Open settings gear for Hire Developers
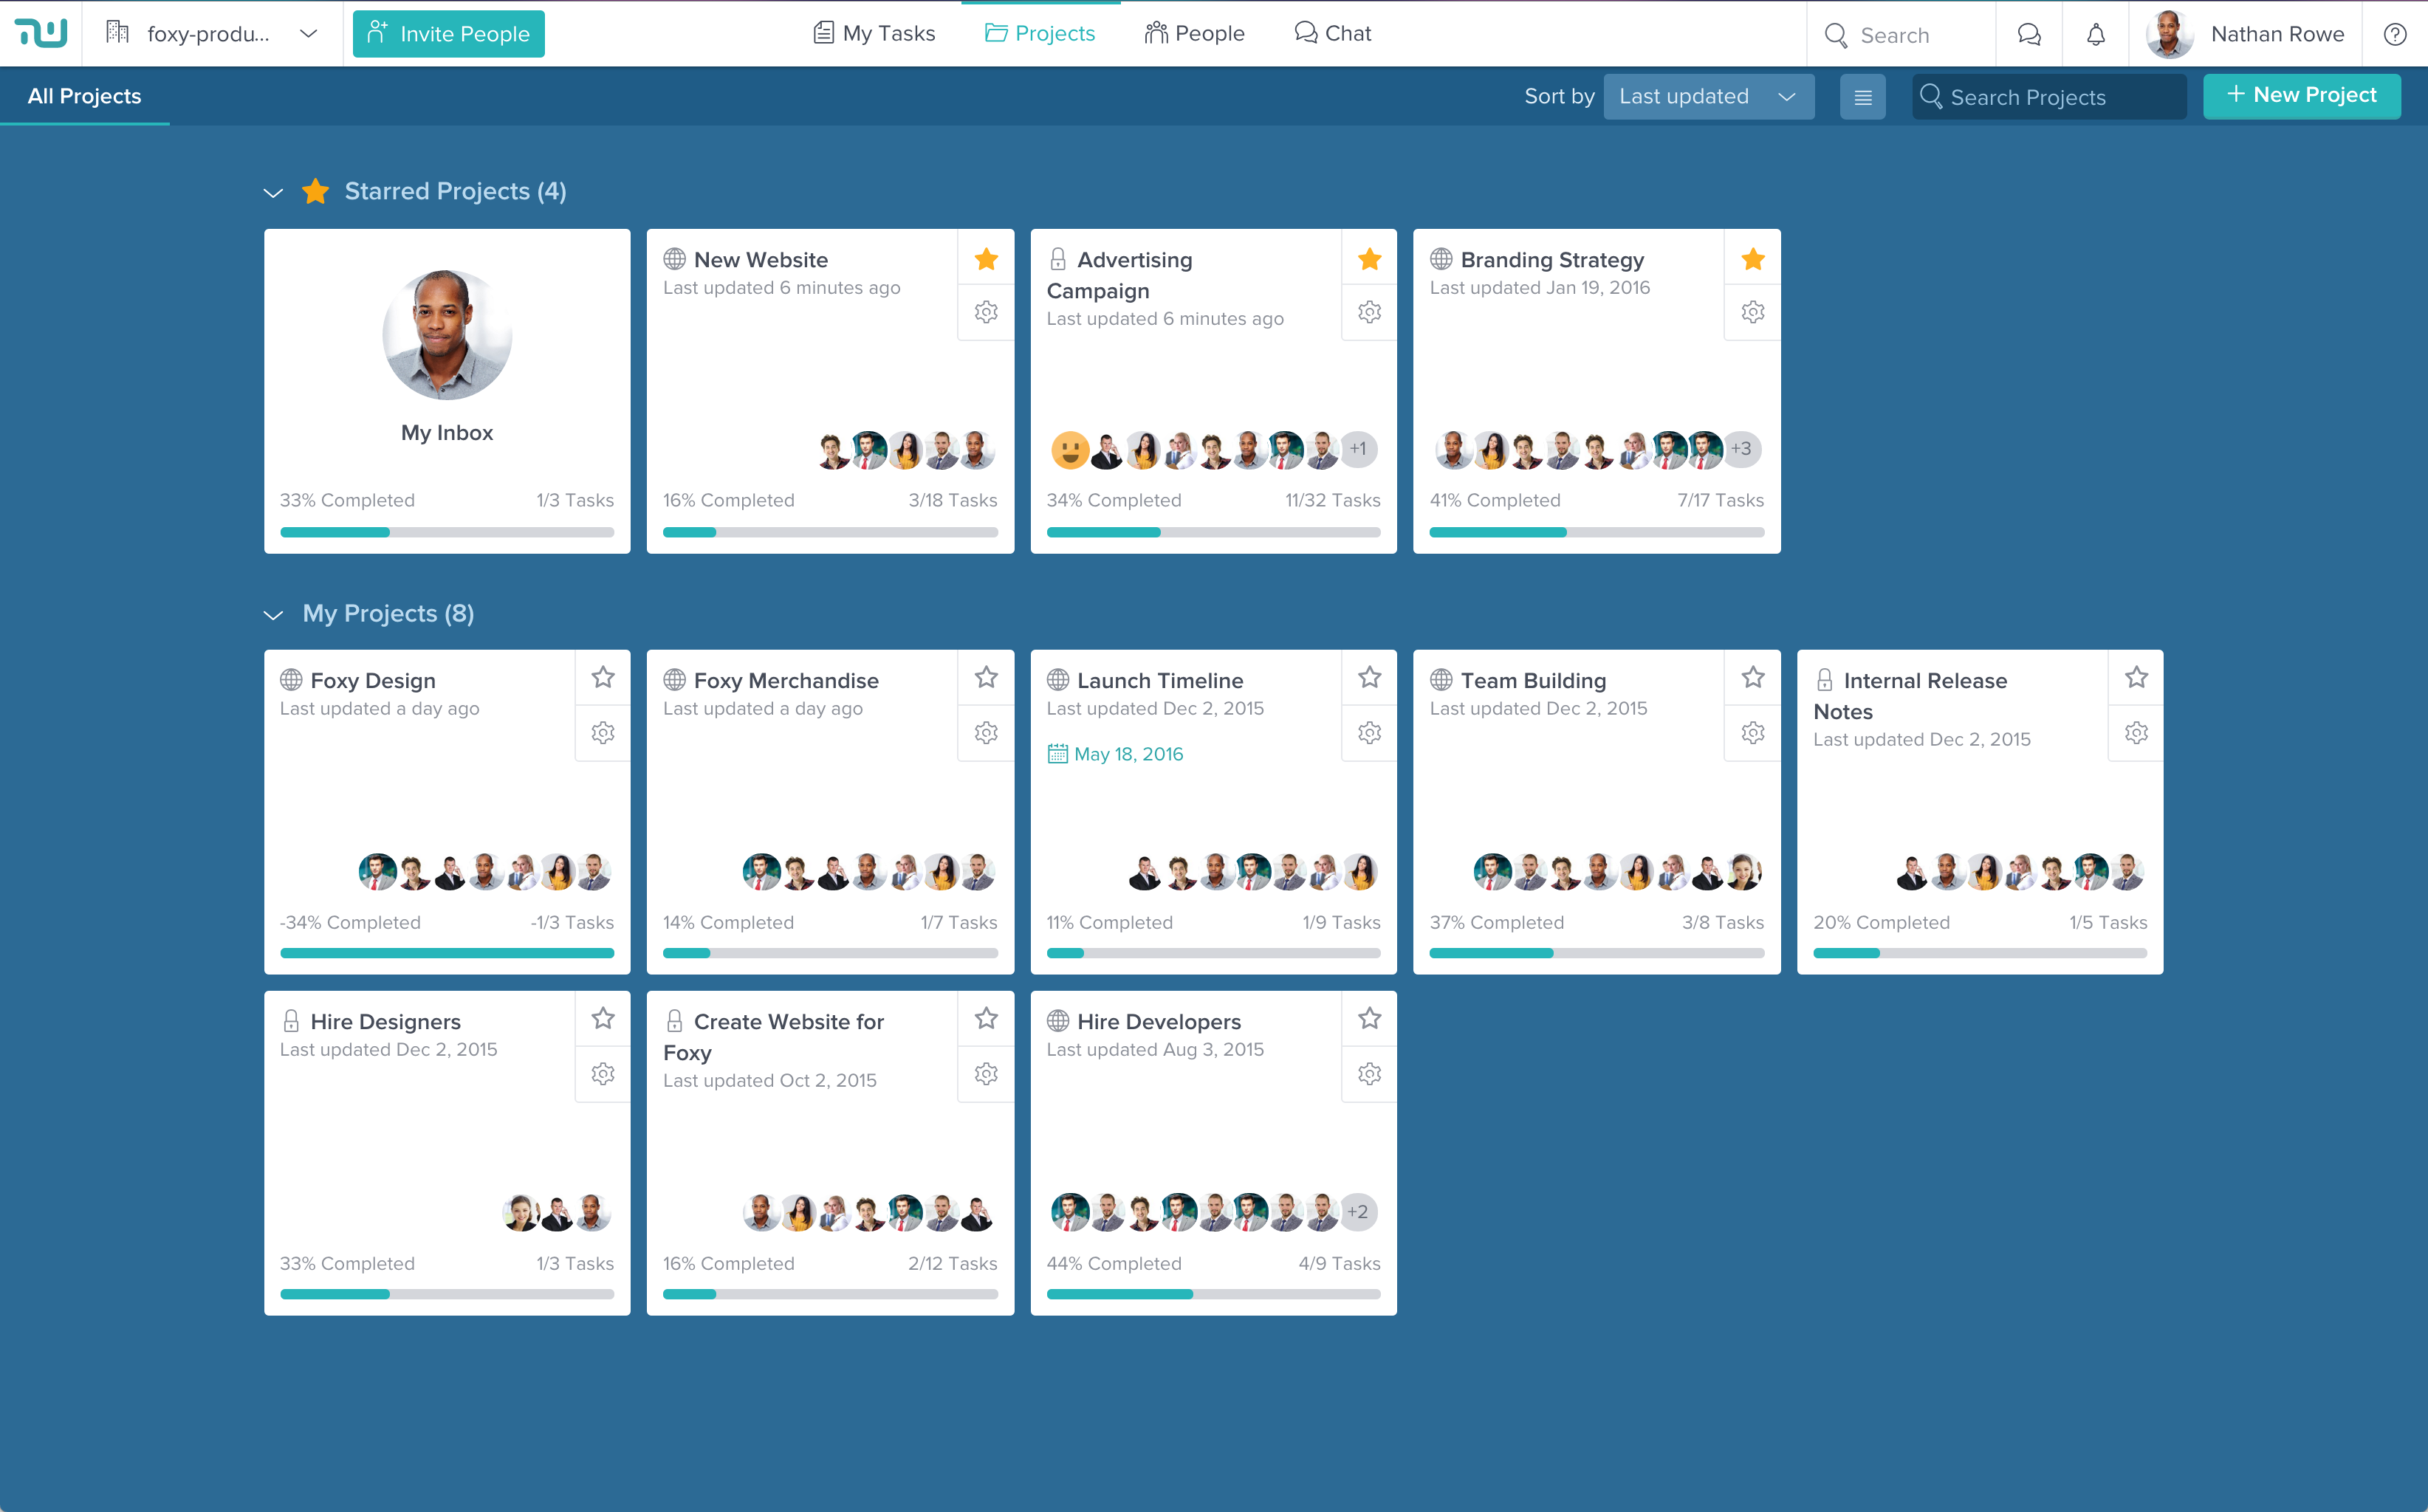 1369,1074
